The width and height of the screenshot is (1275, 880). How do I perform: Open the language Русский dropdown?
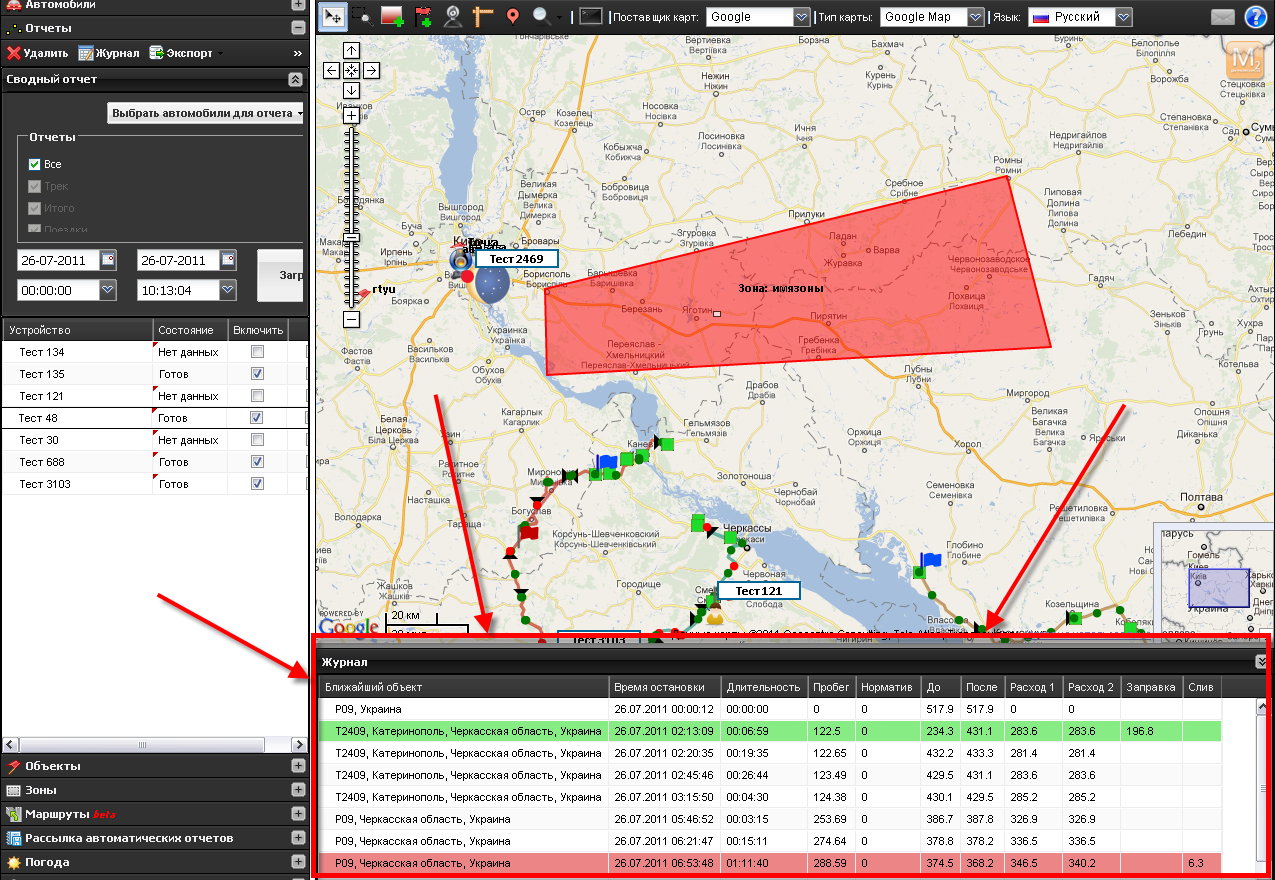pos(1123,17)
